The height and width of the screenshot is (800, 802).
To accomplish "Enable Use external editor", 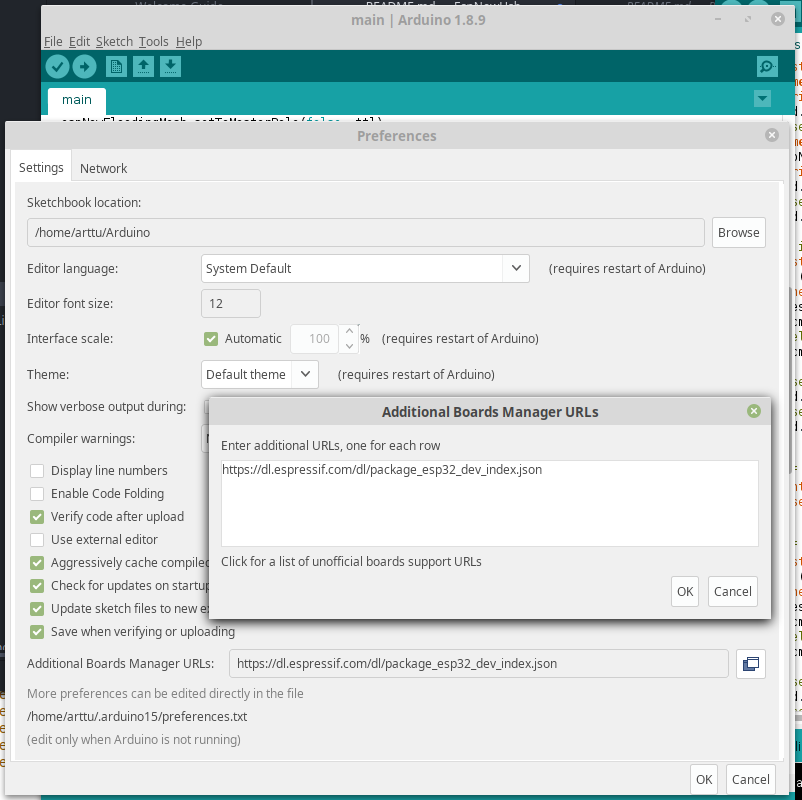I will (37, 540).
